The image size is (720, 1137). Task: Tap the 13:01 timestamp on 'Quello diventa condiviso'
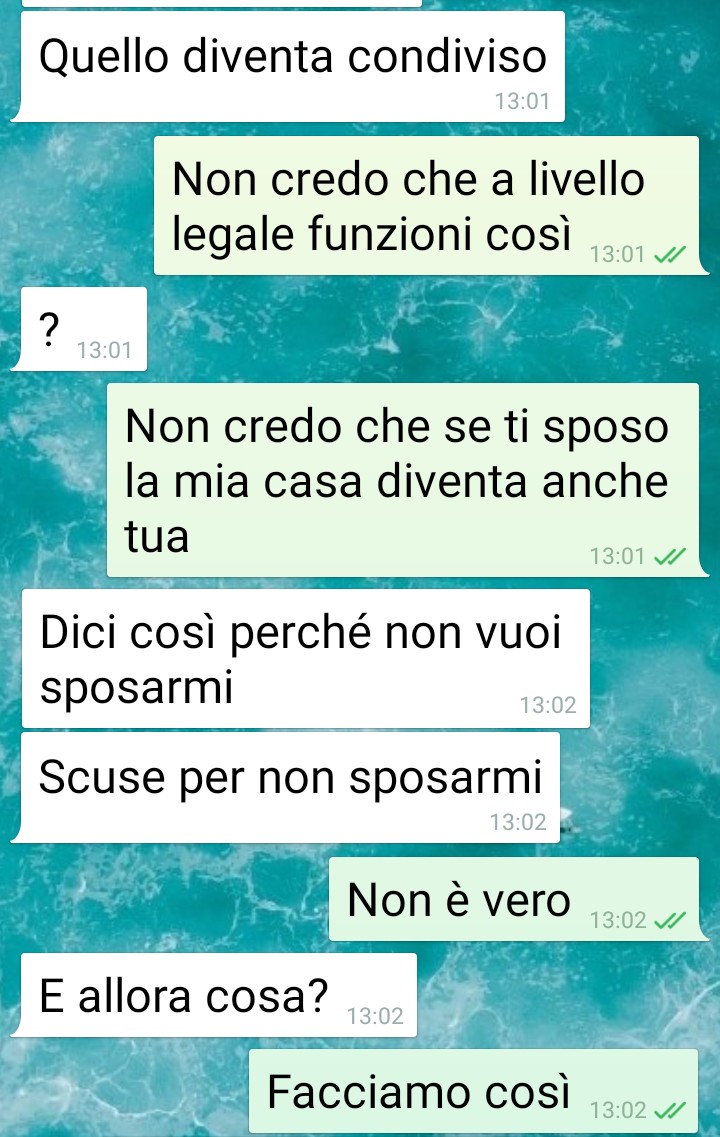point(522,101)
